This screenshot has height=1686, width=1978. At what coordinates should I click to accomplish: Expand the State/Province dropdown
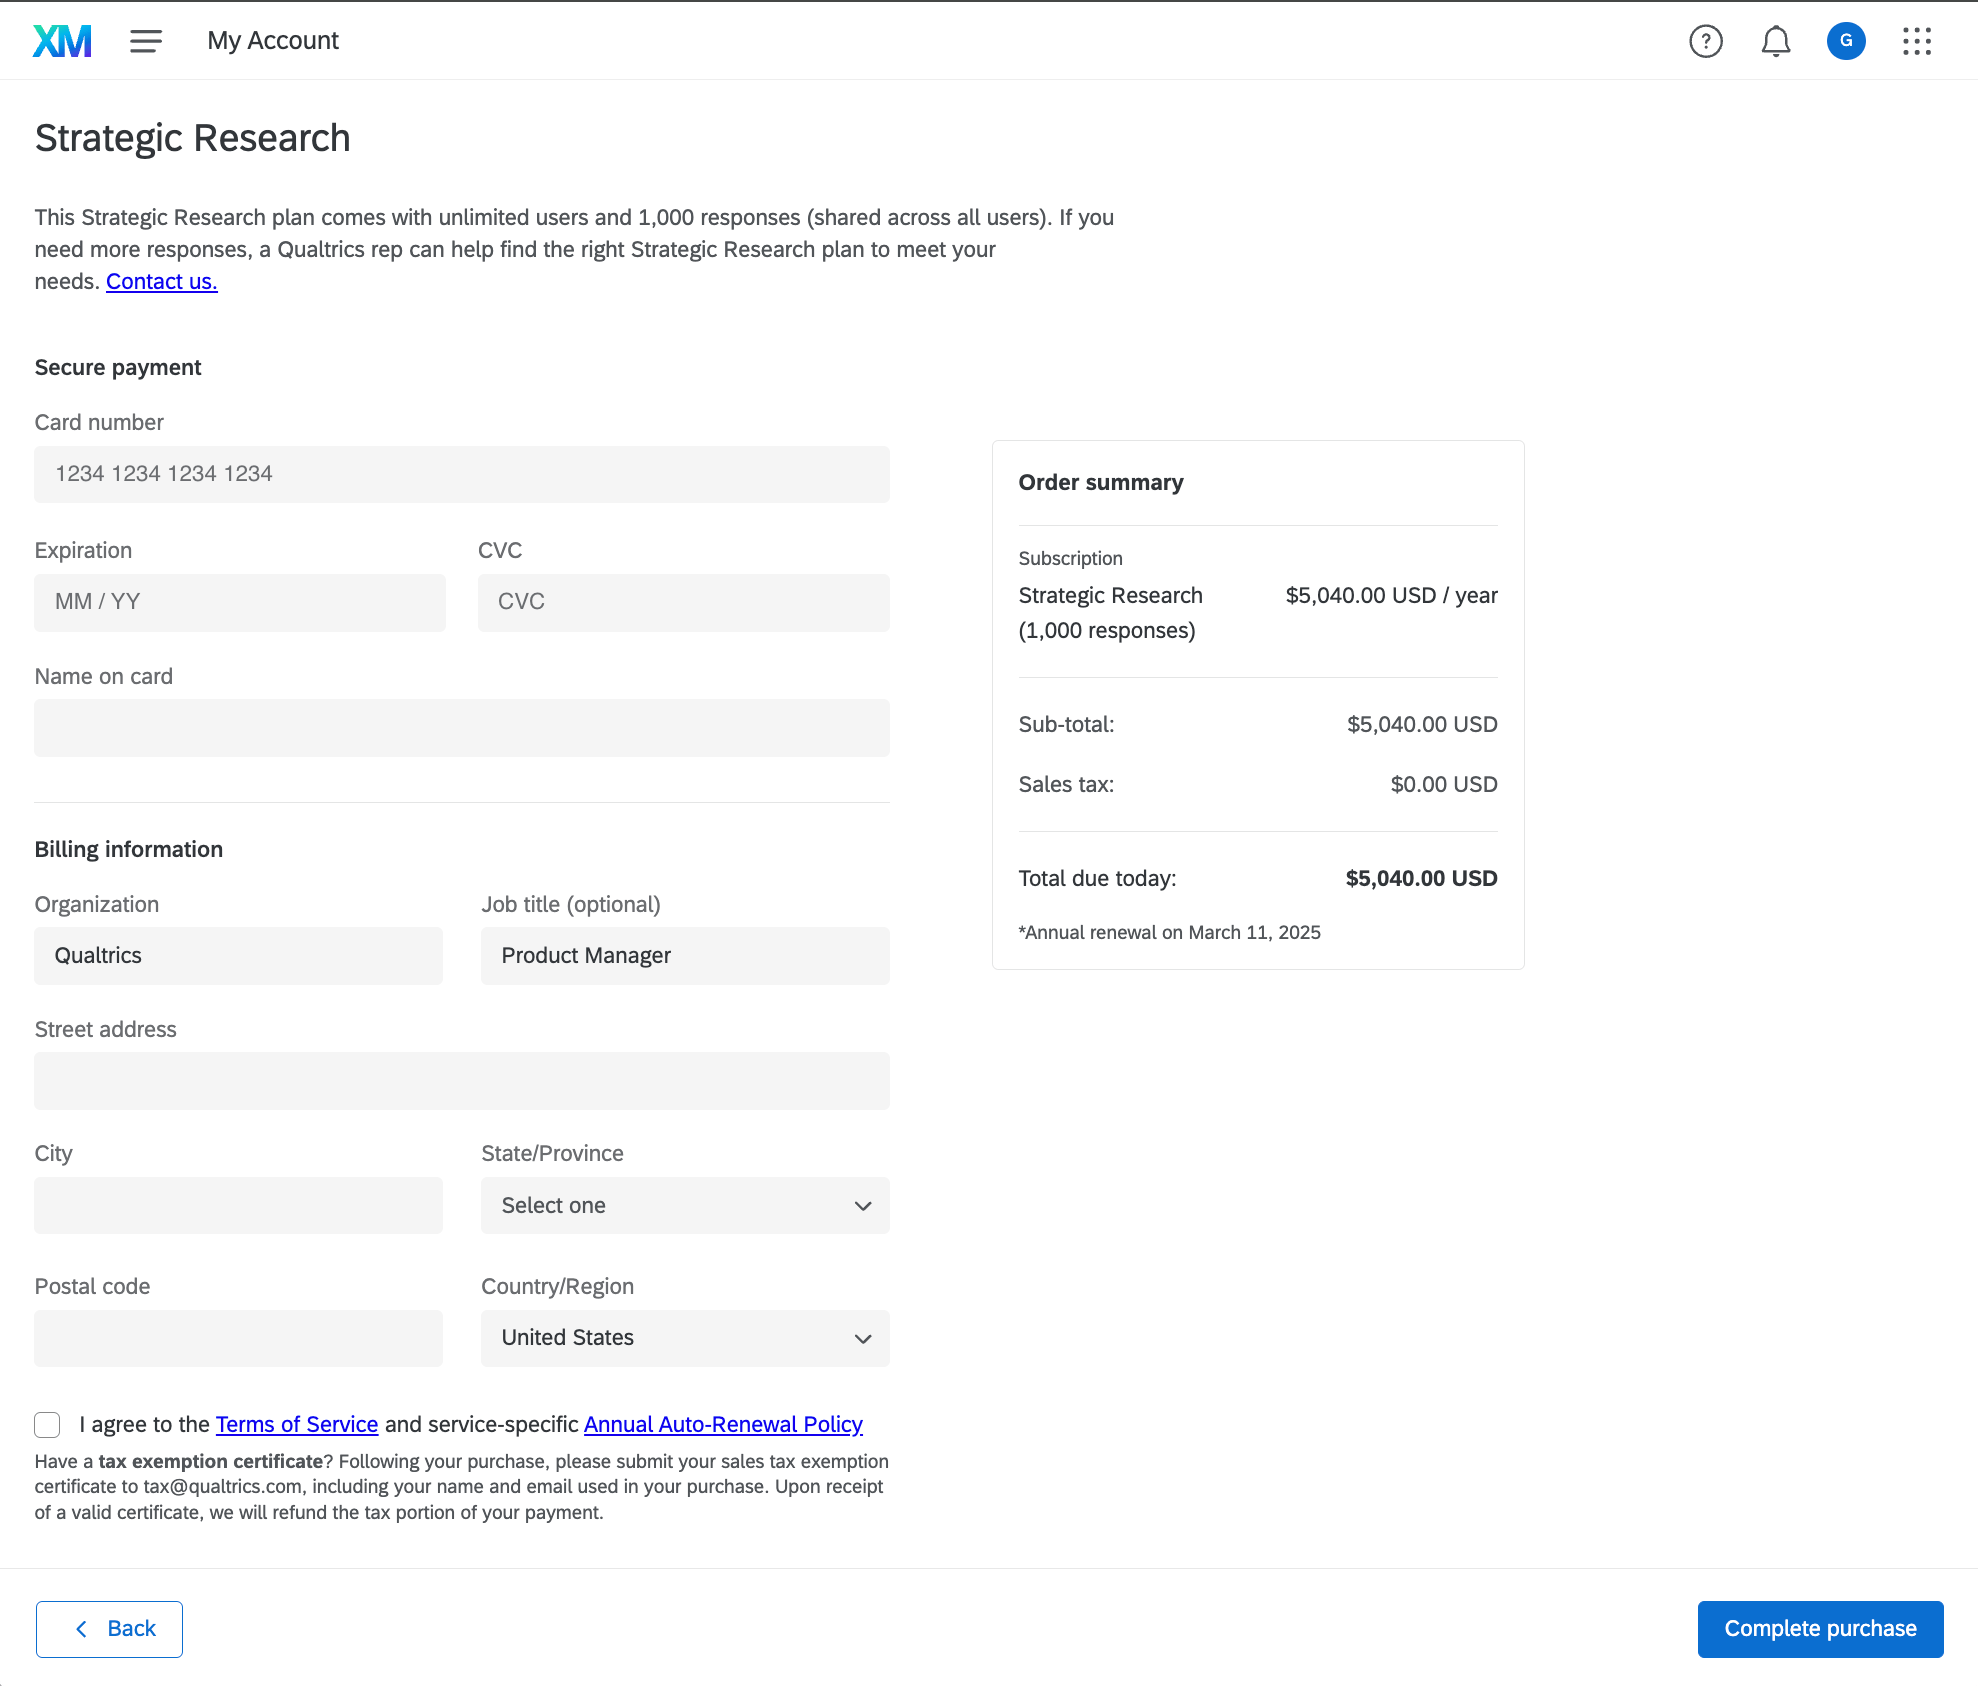click(685, 1205)
